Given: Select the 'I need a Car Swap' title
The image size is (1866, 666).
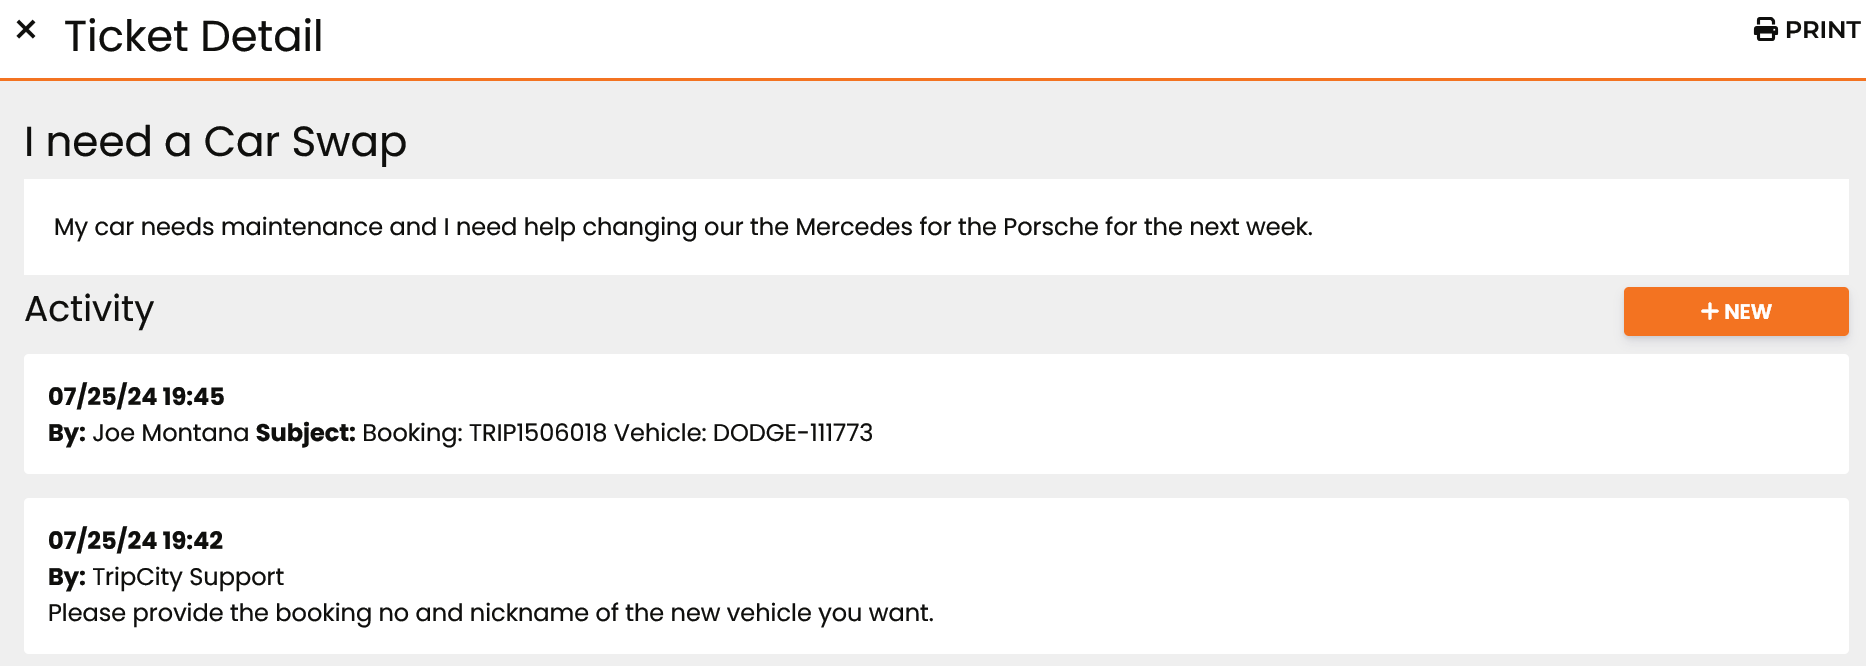Looking at the screenshot, I should [215, 141].
